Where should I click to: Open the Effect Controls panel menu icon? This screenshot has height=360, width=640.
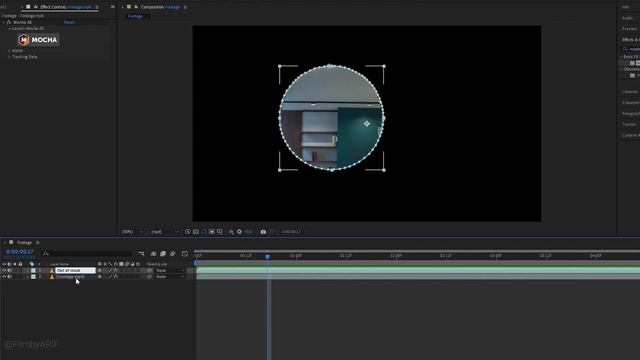click(x=97, y=7)
